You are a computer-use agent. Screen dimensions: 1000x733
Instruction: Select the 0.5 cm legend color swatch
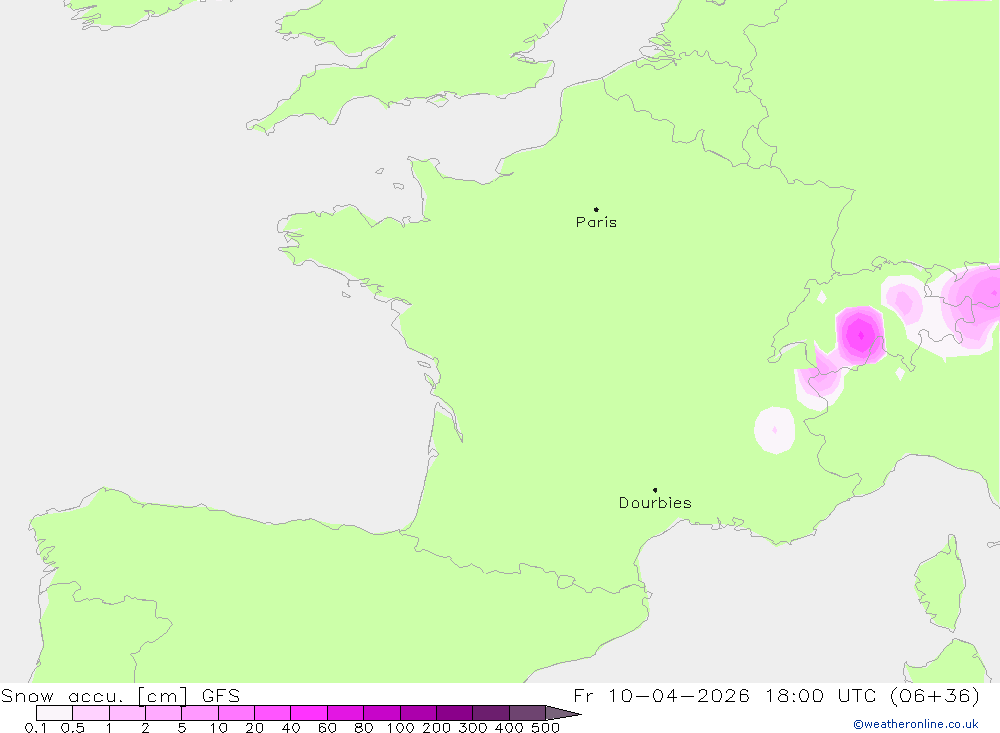(x=91, y=713)
